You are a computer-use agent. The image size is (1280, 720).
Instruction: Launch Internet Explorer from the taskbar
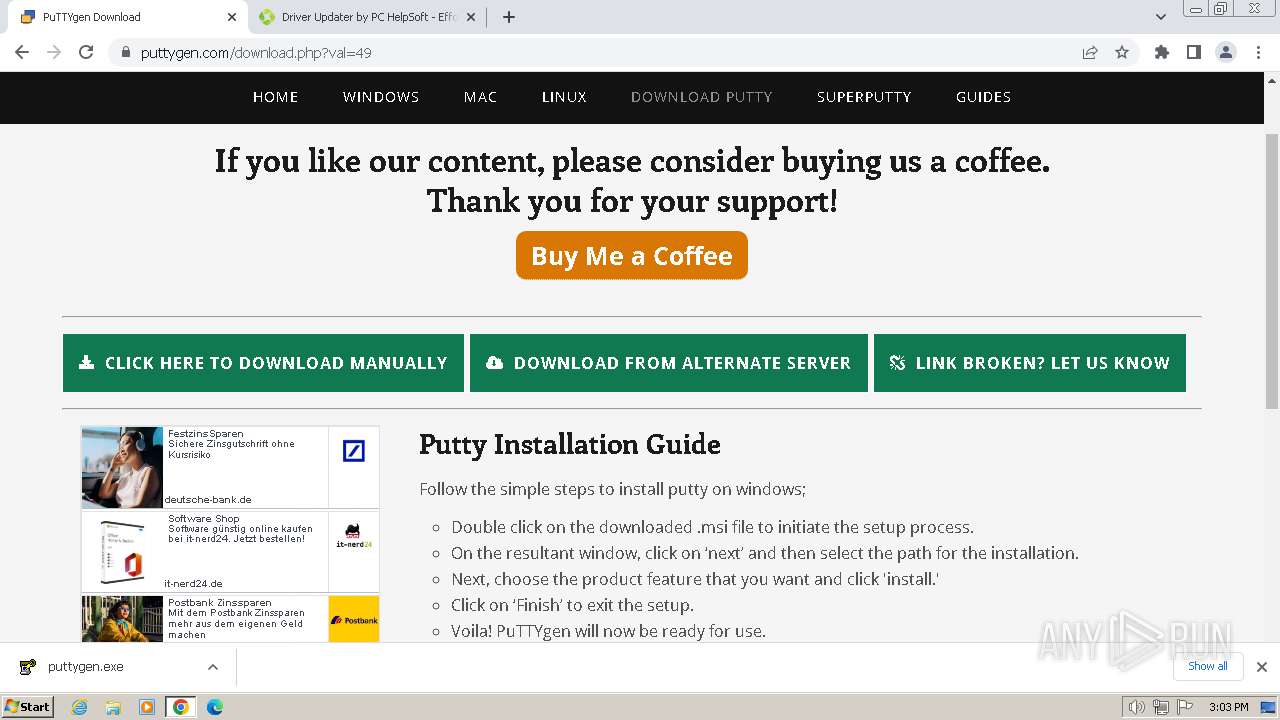point(79,707)
